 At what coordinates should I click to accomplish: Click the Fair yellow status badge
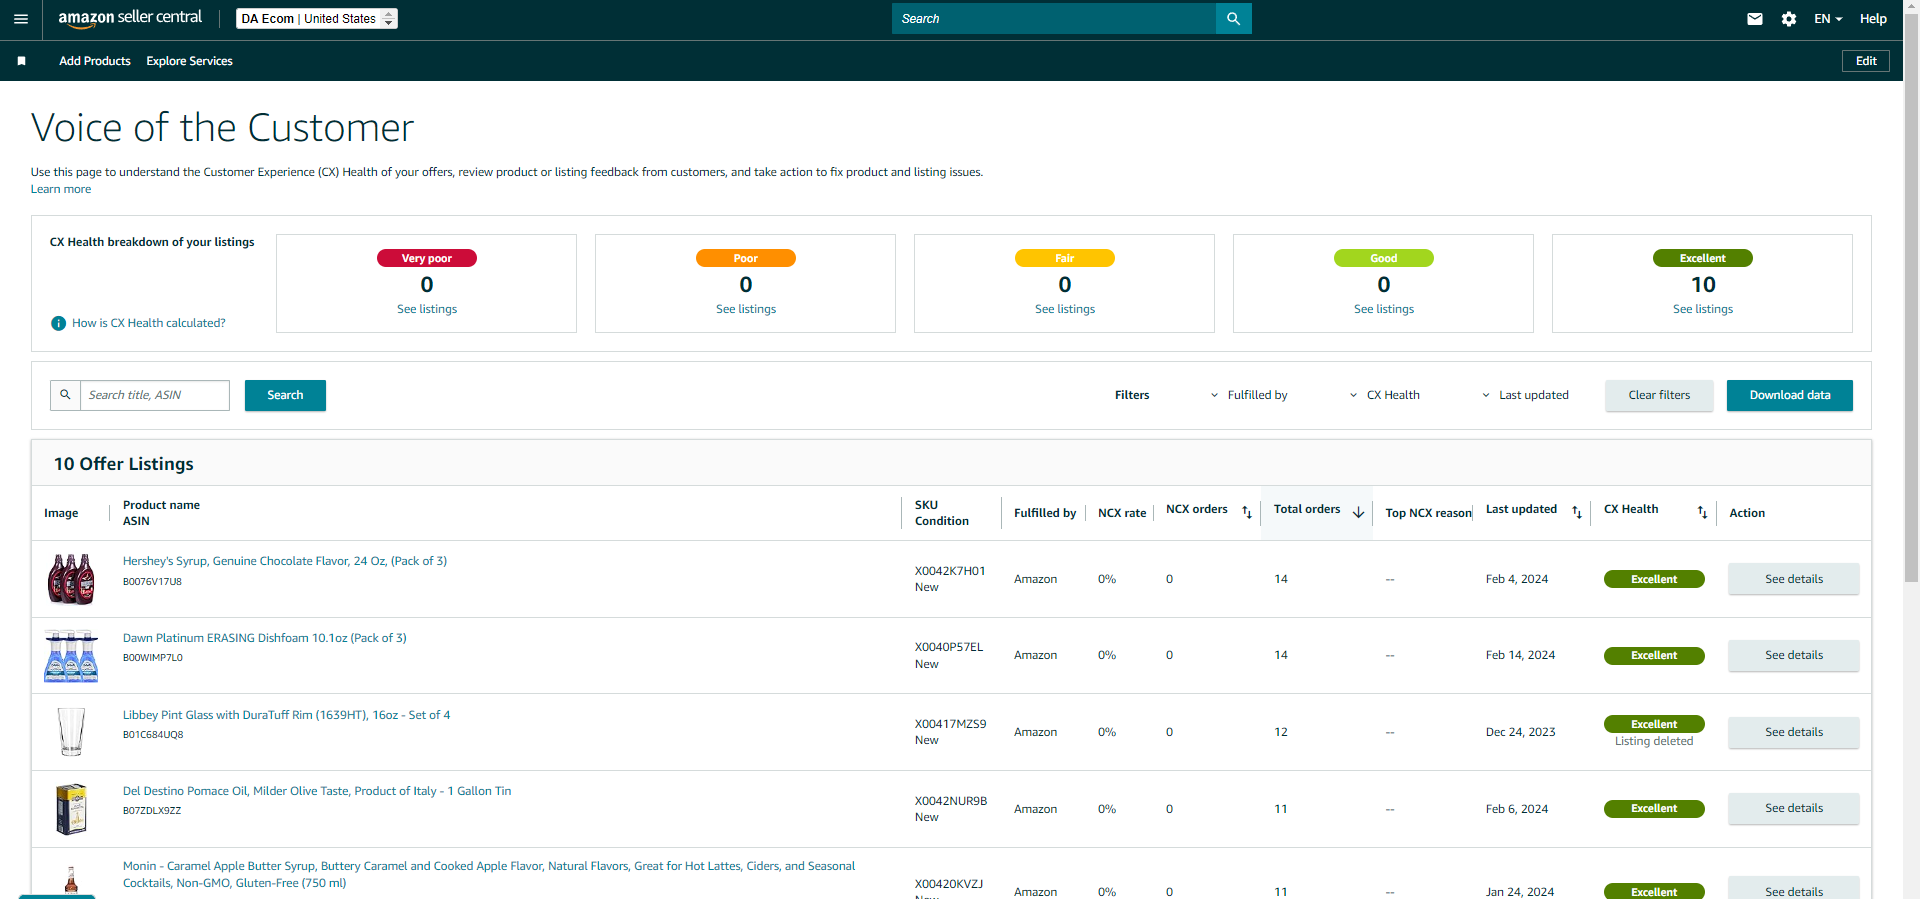pos(1065,258)
